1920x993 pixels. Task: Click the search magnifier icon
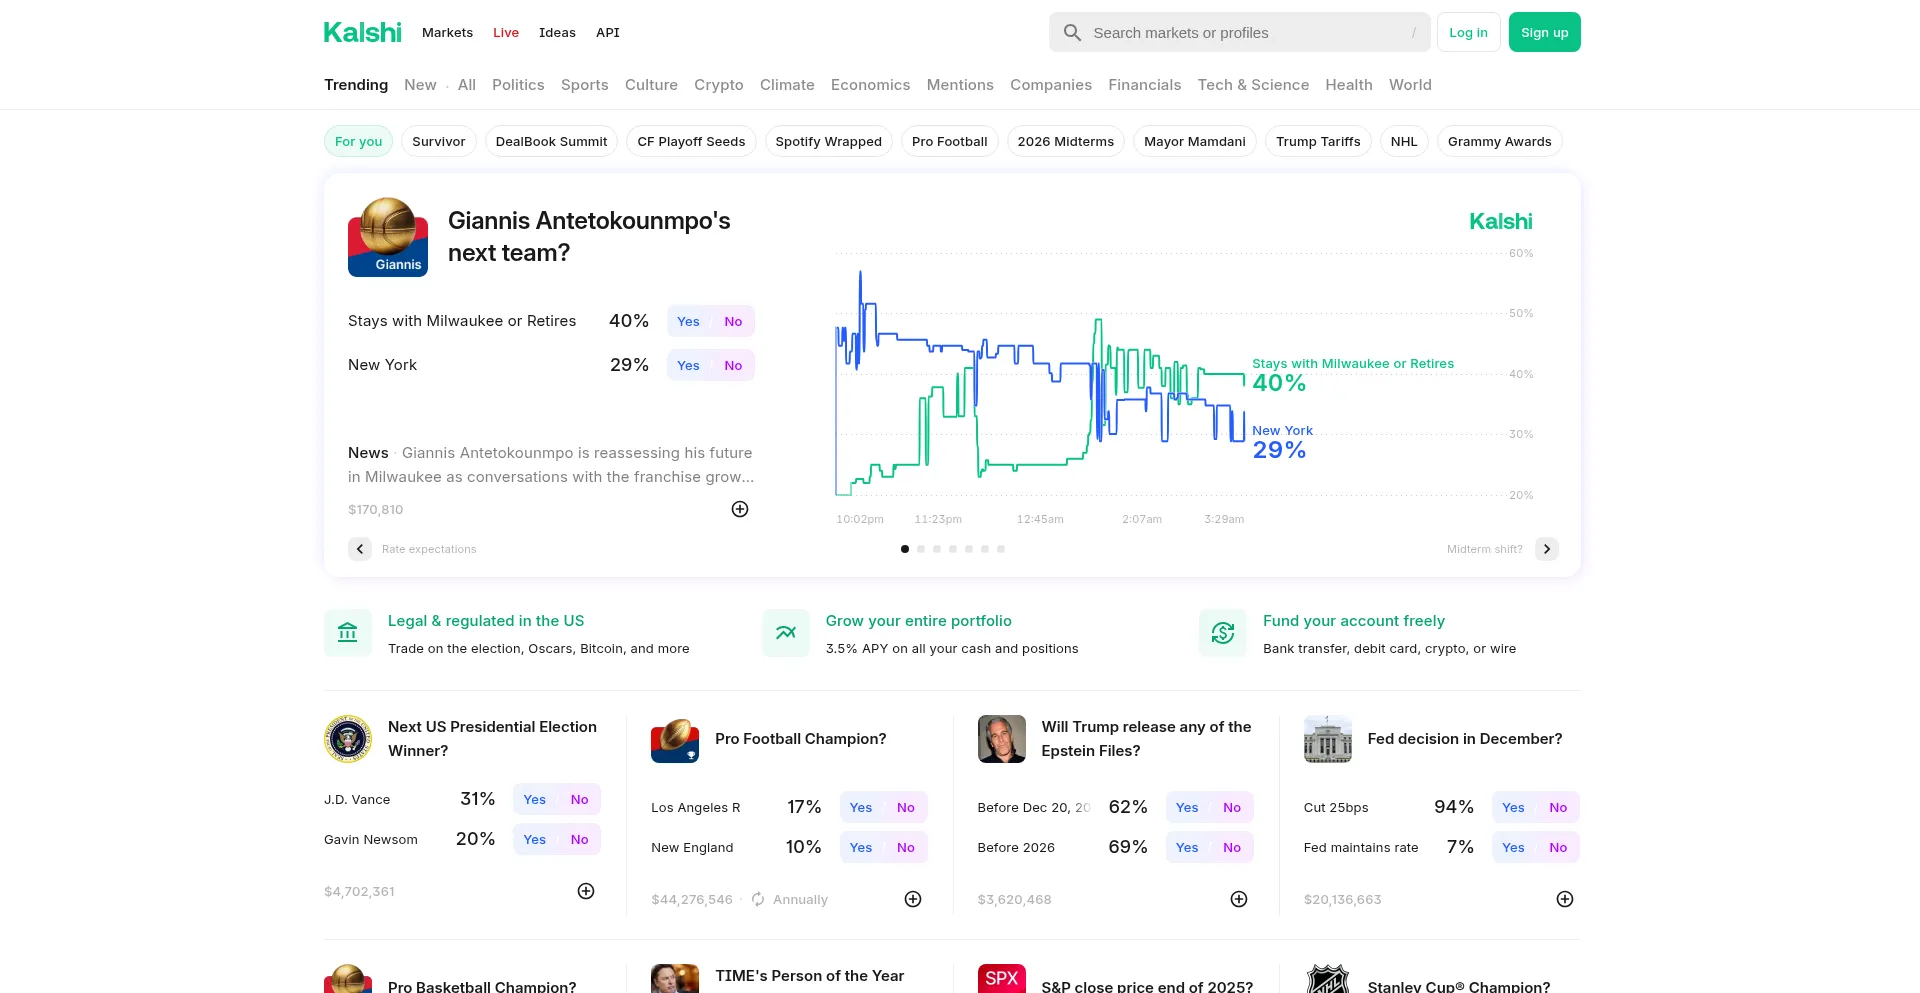pyautogui.click(x=1072, y=33)
